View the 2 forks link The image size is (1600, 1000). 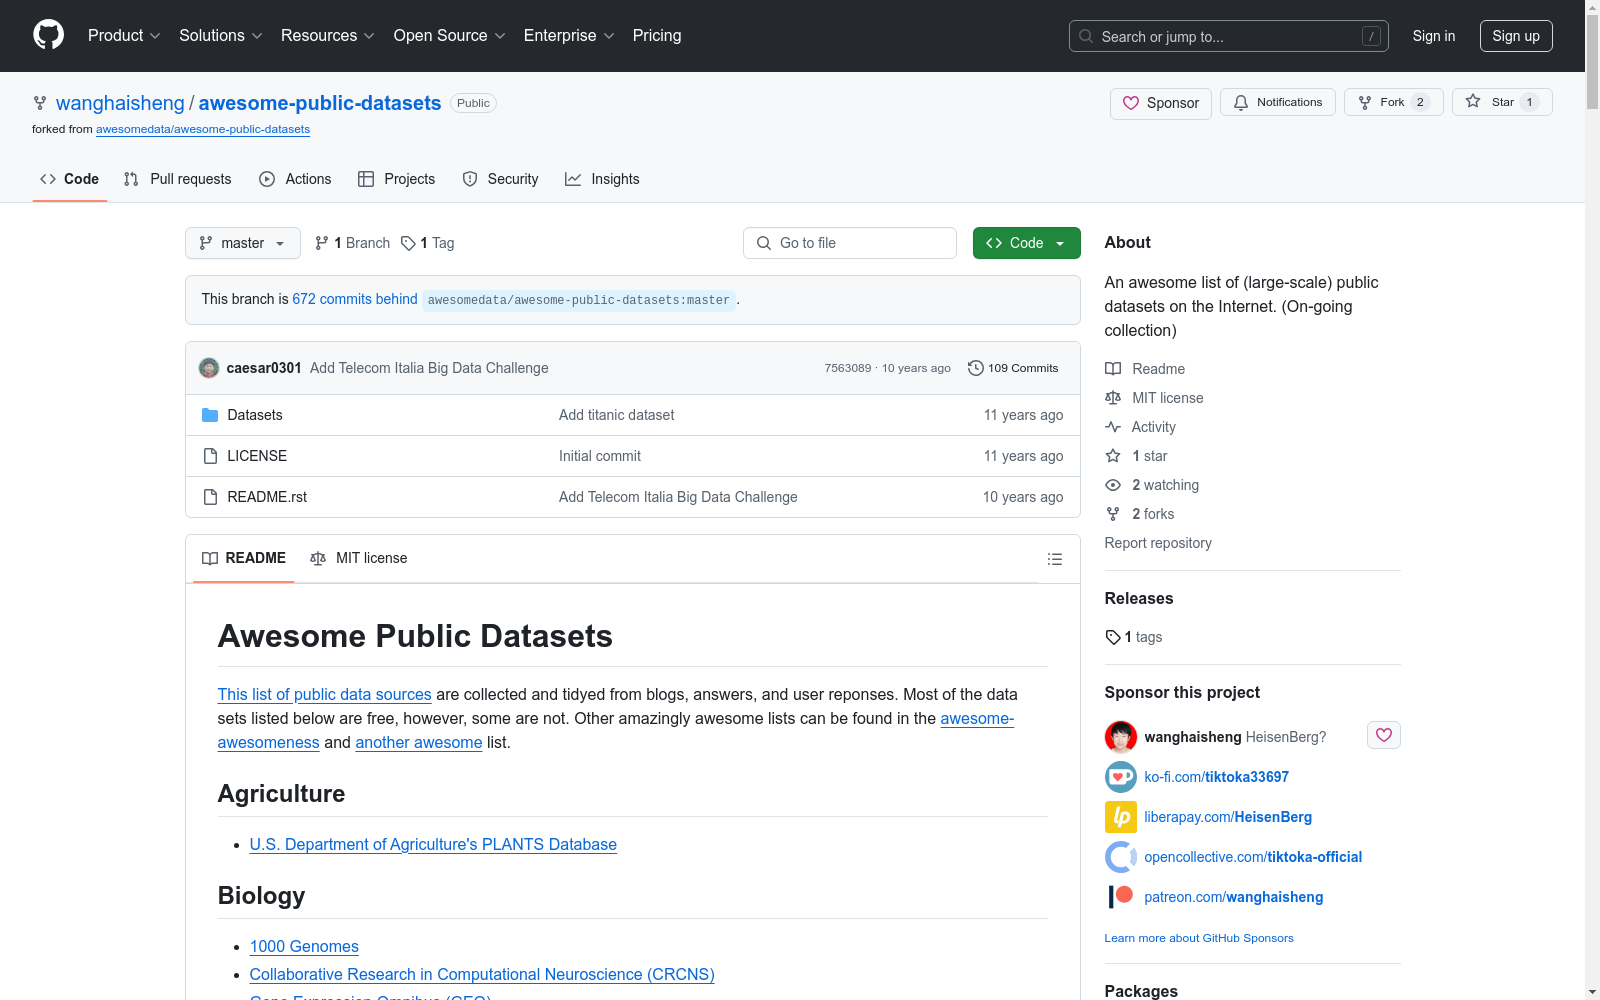1140,514
